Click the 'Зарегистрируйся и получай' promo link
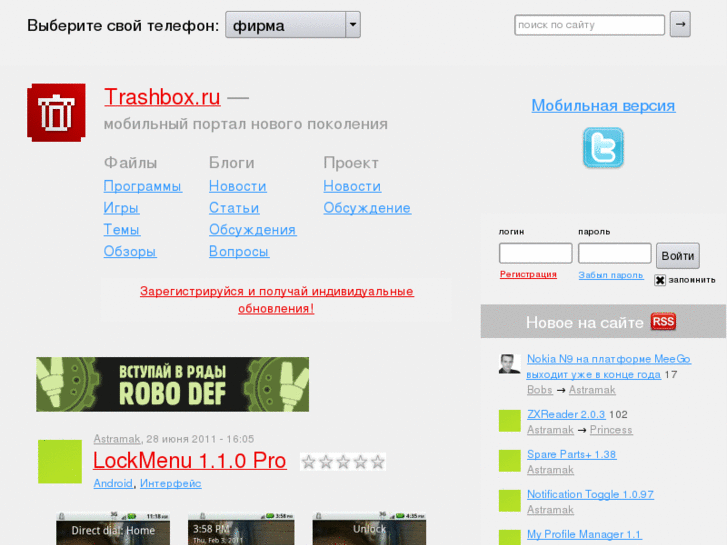This screenshot has width=727, height=545. pyautogui.click(x=277, y=300)
